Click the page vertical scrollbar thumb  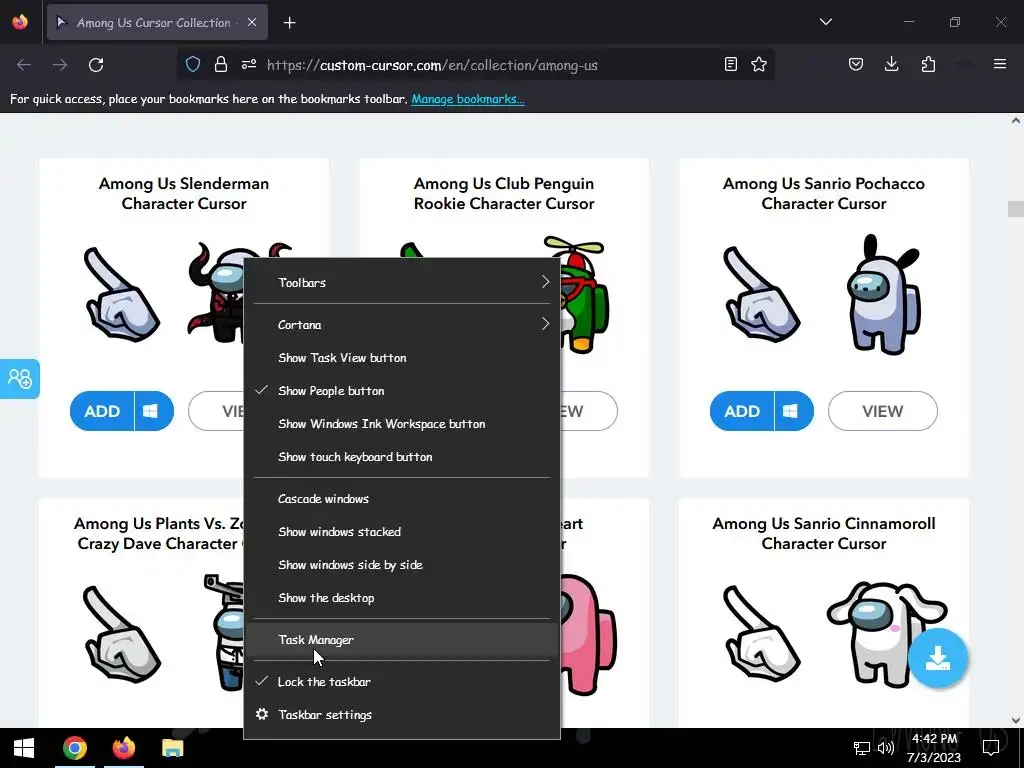pos(1016,208)
